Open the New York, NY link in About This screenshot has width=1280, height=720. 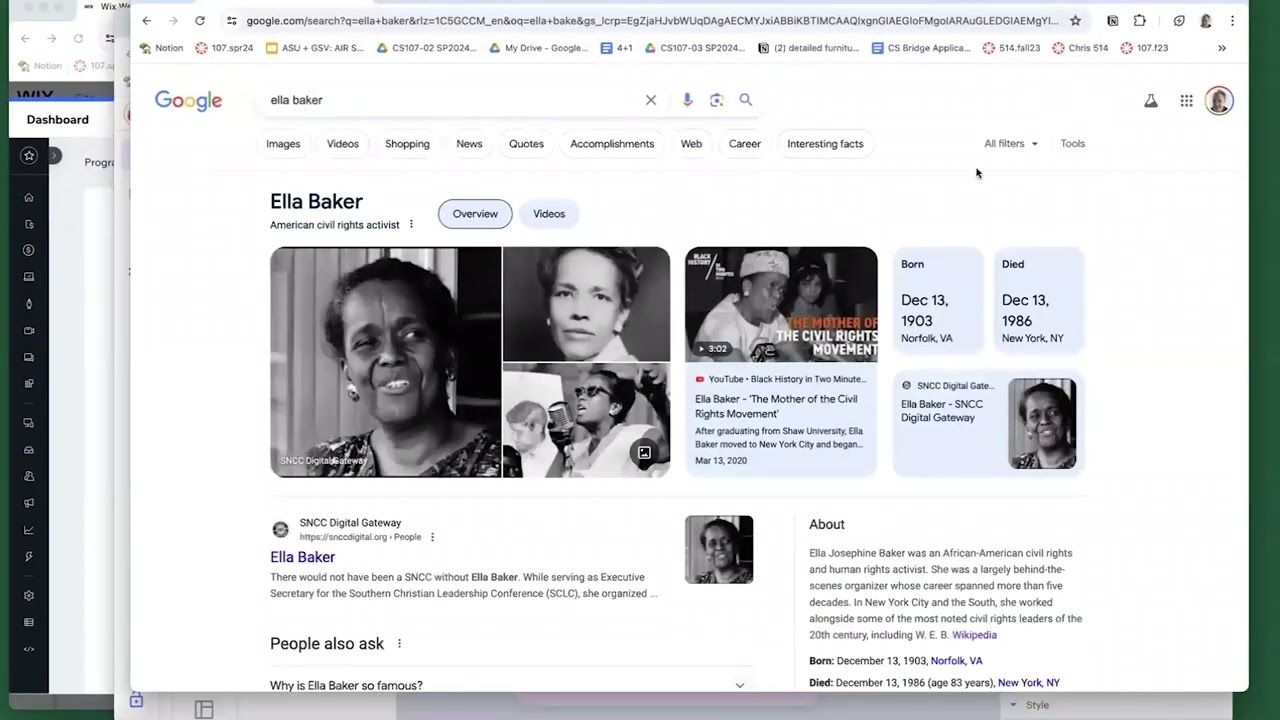click(x=1029, y=683)
